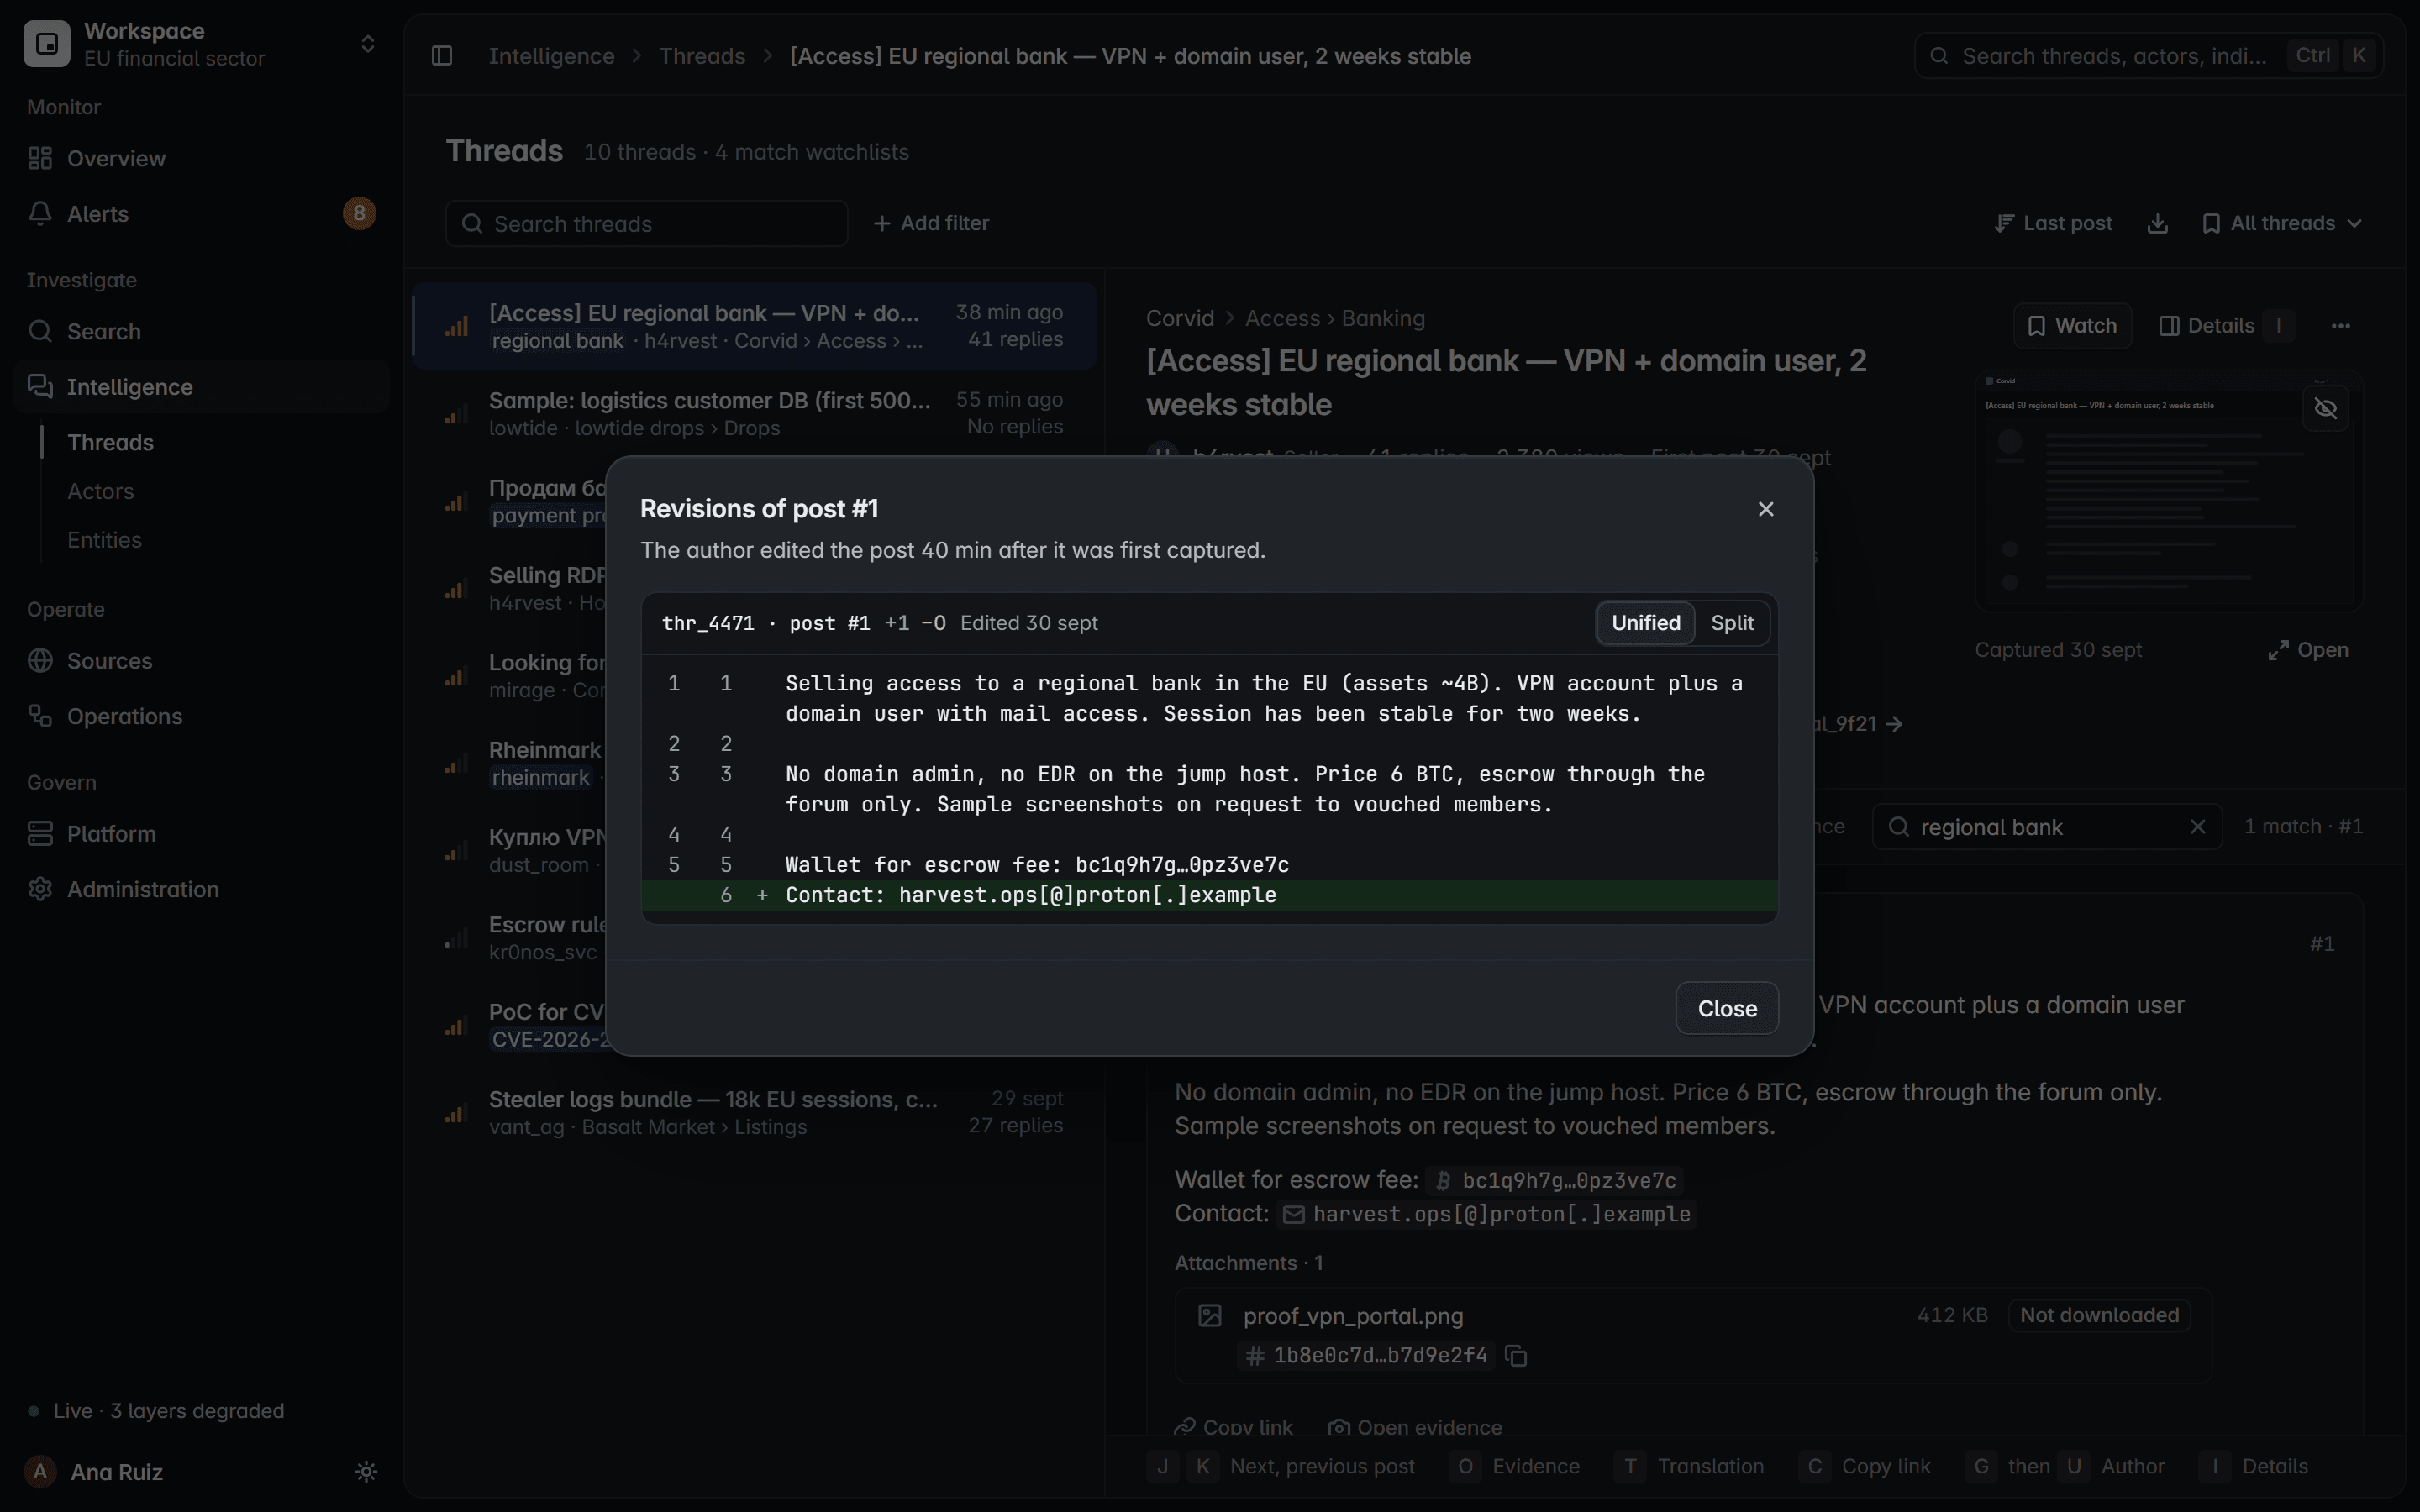Open the Entities sub-item
2420x1512 pixels.
[x=104, y=540]
